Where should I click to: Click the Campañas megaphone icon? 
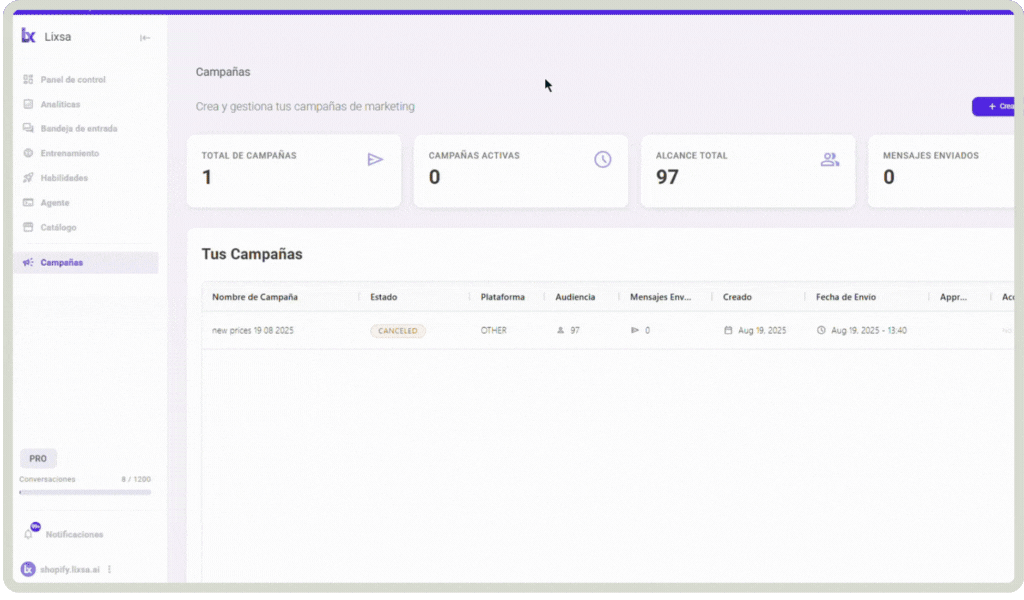(x=28, y=262)
